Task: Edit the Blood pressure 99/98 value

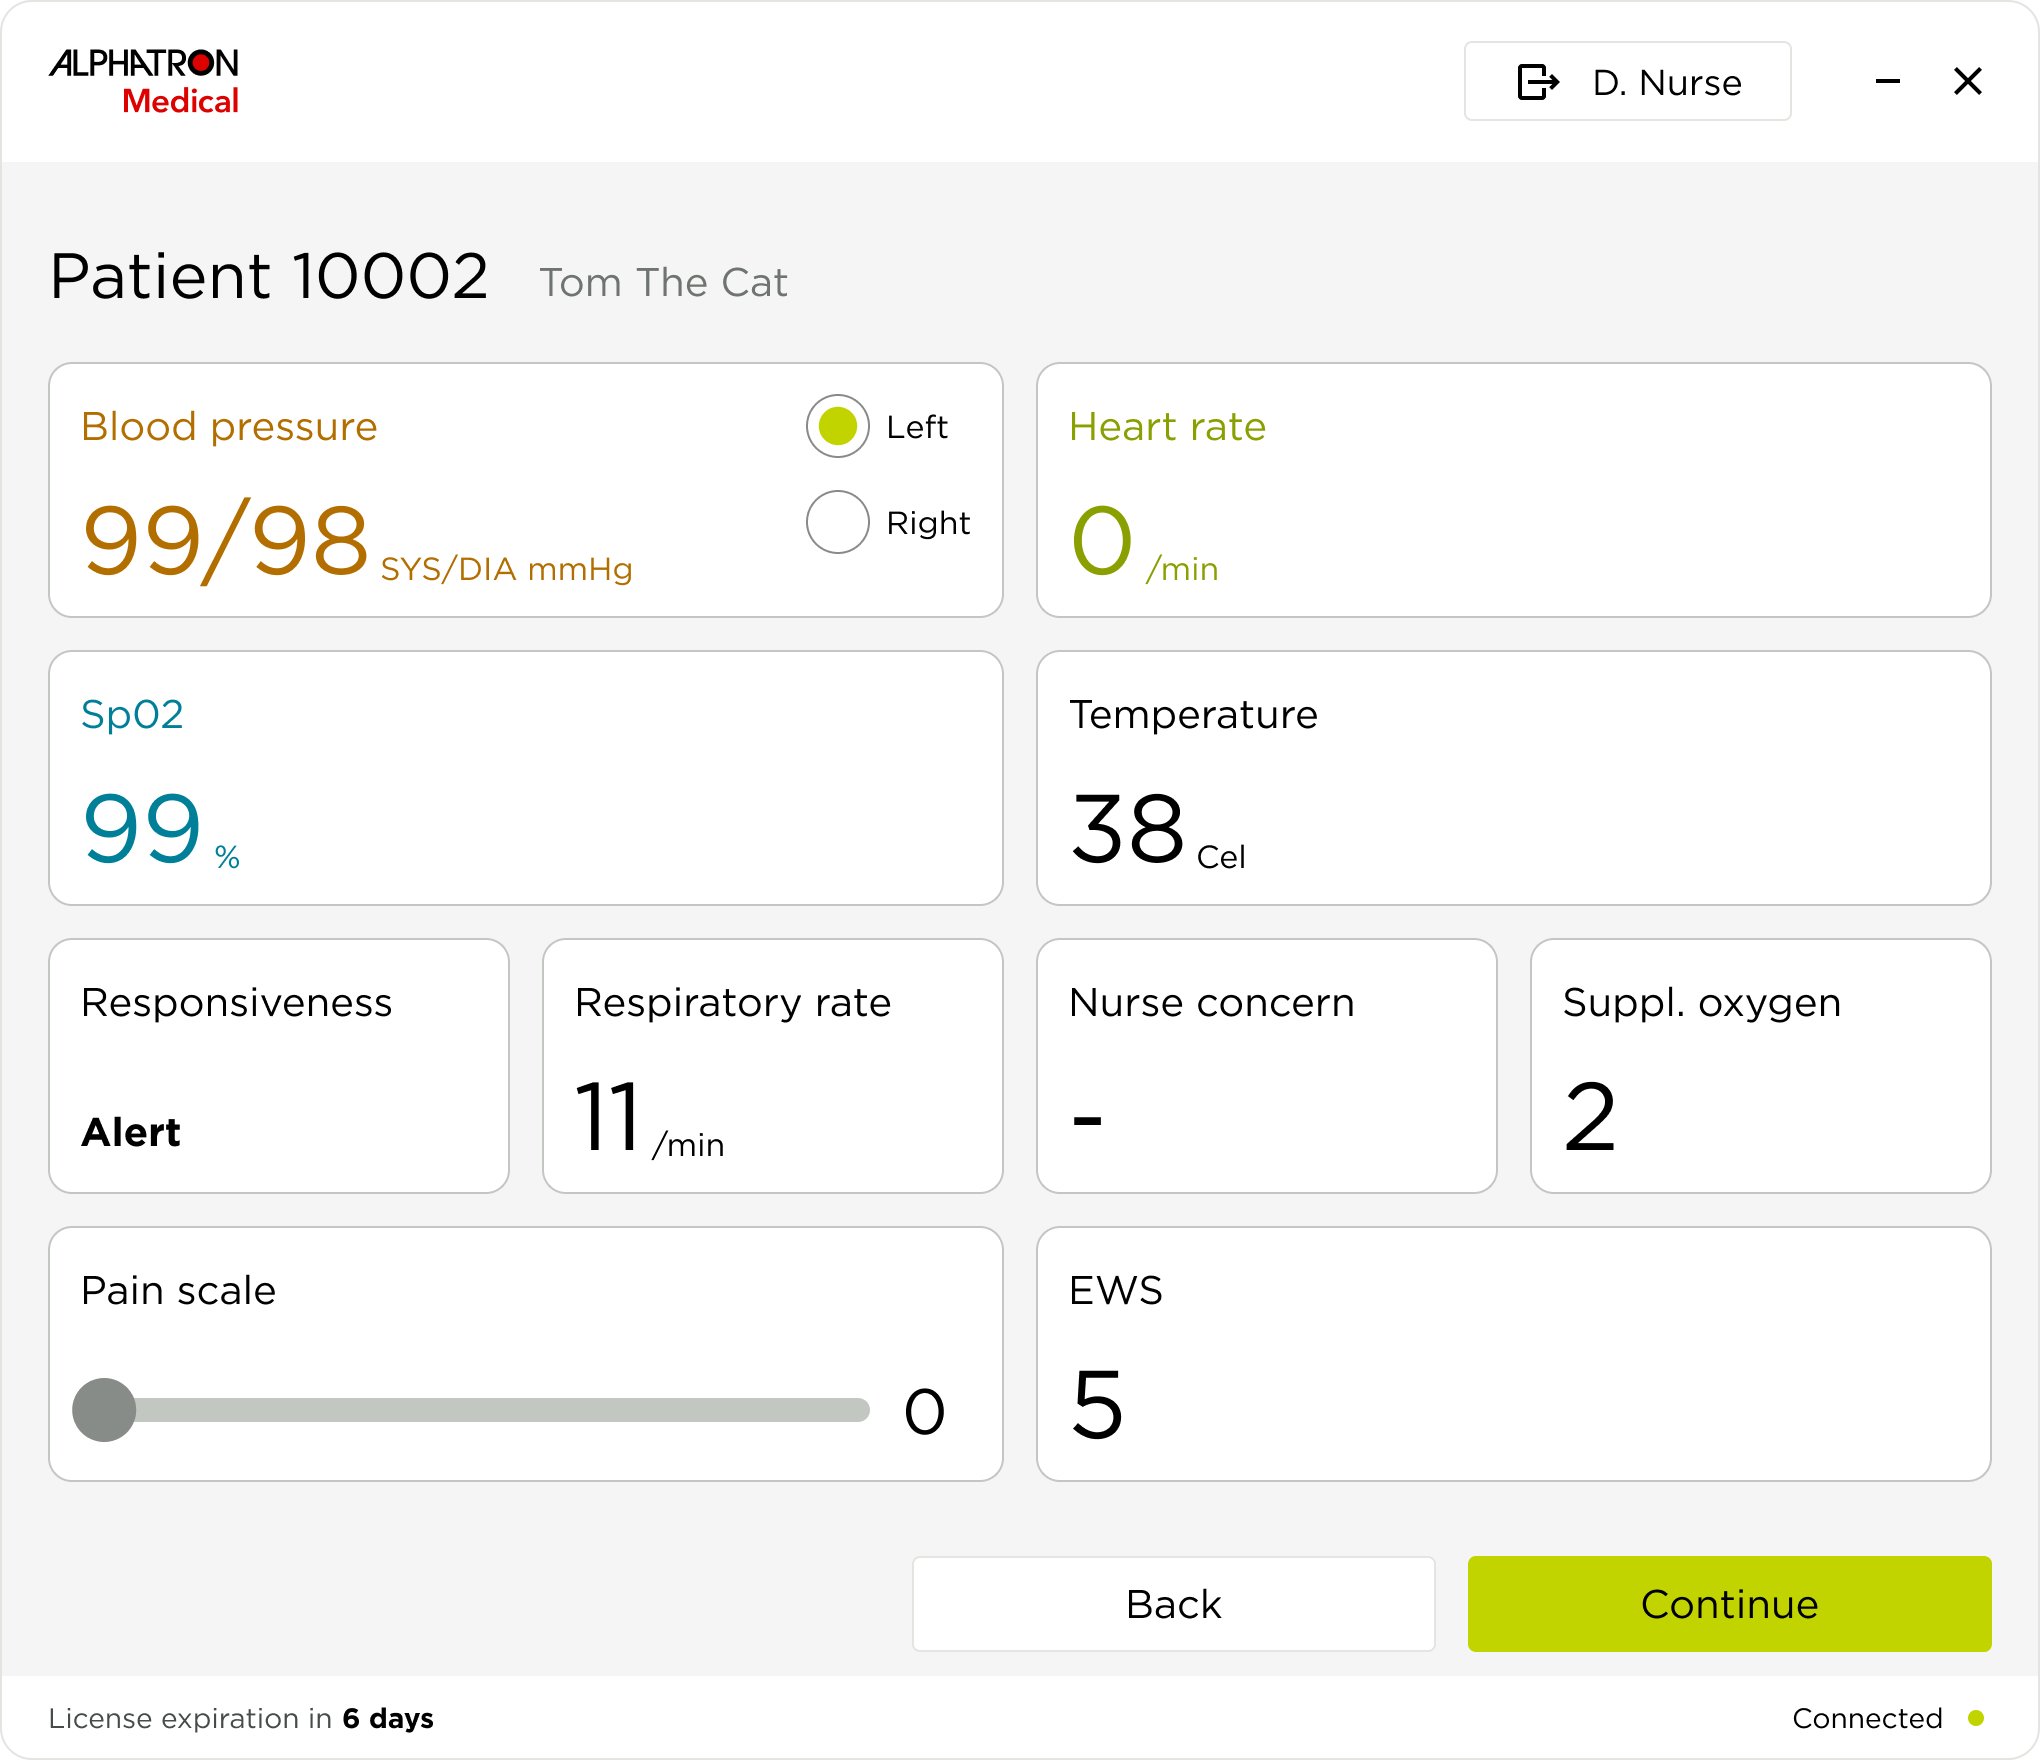Action: click(226, 542)
